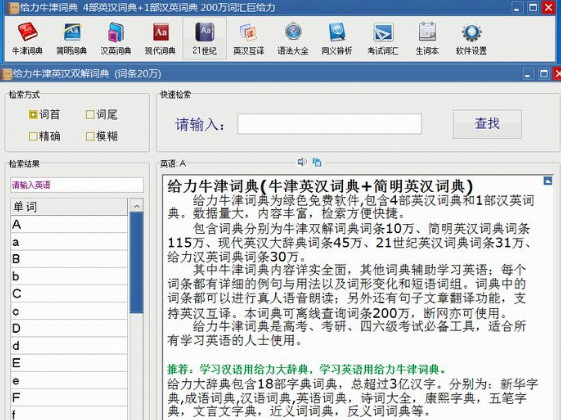Screen dimensions: 561x420
Task: Open the 语法大全 compass icon
Action: click(x=293, y=38)
